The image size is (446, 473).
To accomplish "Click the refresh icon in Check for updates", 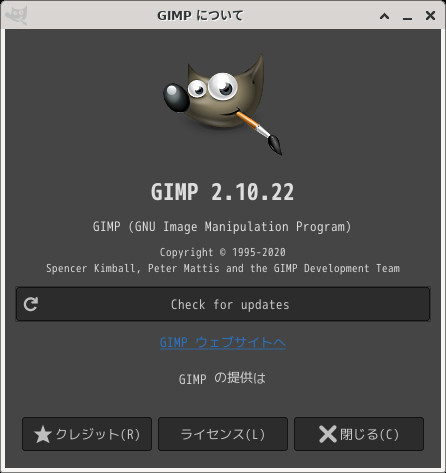I will pyautogui.click(x=31, y=304).
